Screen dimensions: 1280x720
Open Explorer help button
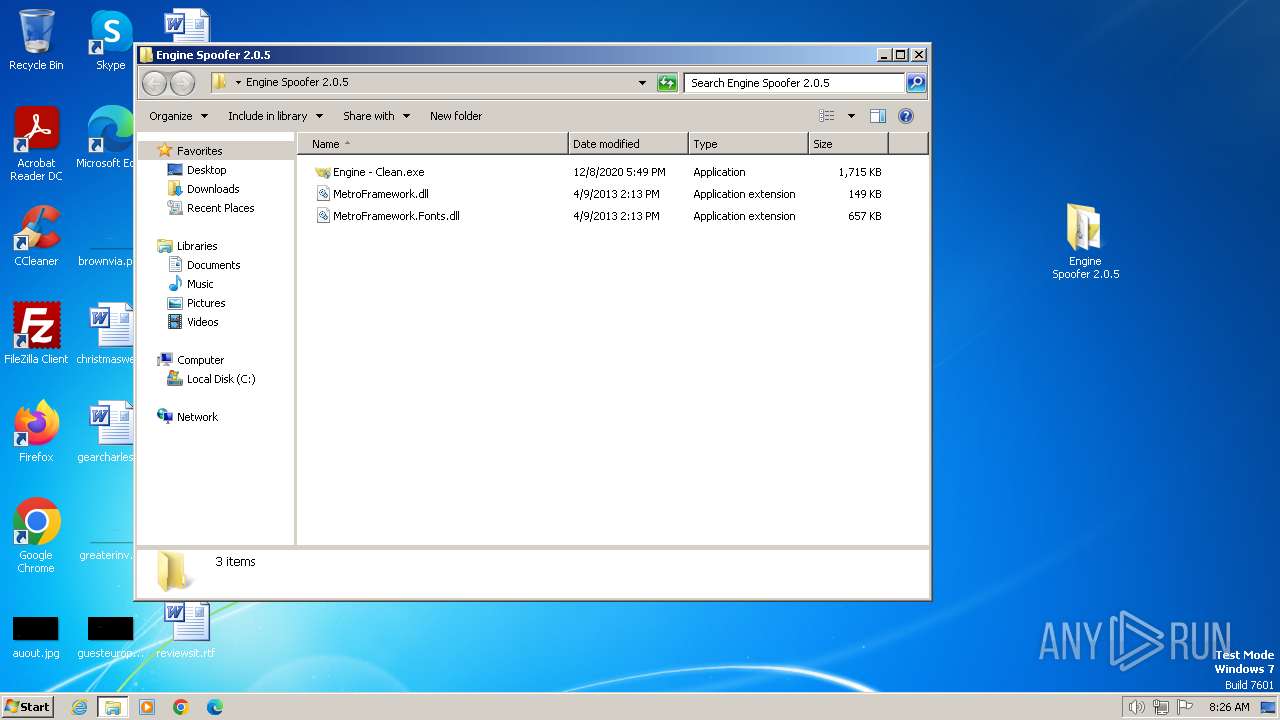906,116
